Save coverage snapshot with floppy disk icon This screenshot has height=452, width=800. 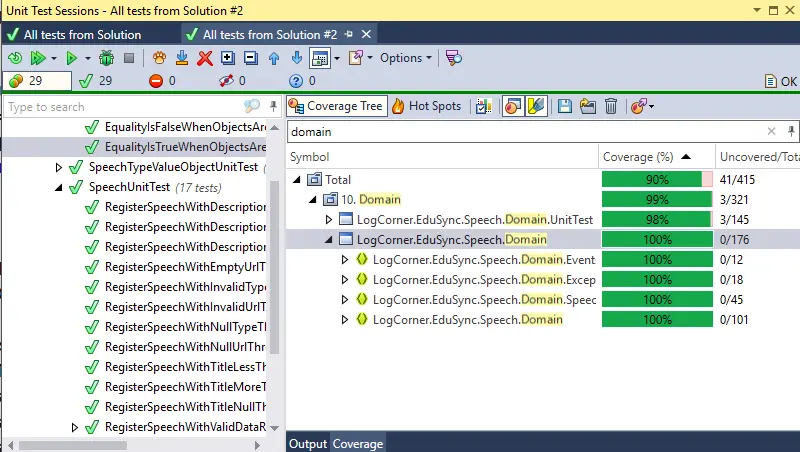(x=564, y=106)
